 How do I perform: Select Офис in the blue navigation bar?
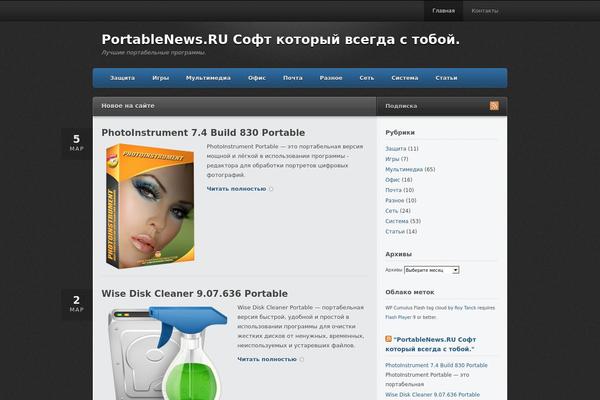257,78
